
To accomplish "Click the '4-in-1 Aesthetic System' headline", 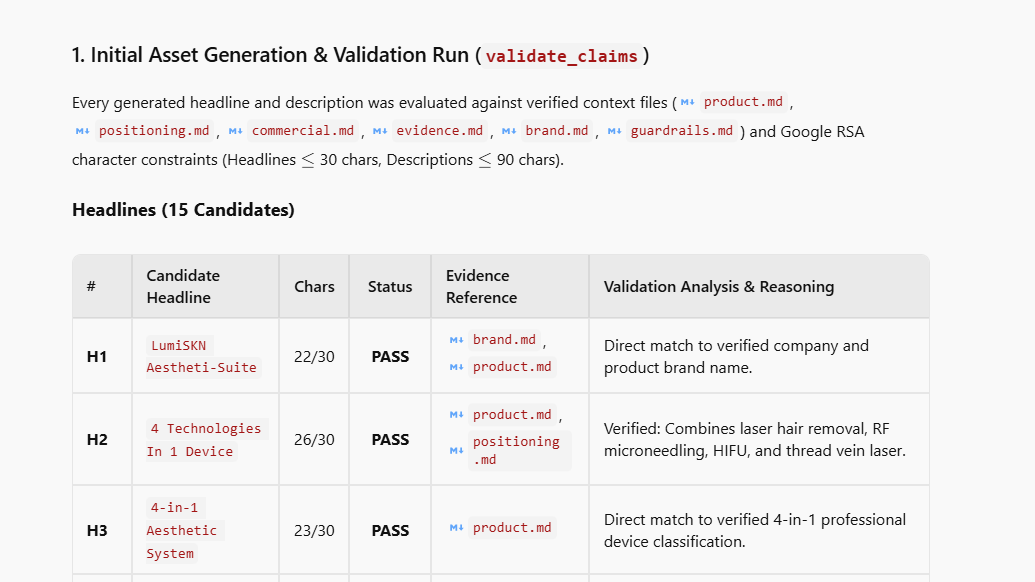I will click(184, 531).
